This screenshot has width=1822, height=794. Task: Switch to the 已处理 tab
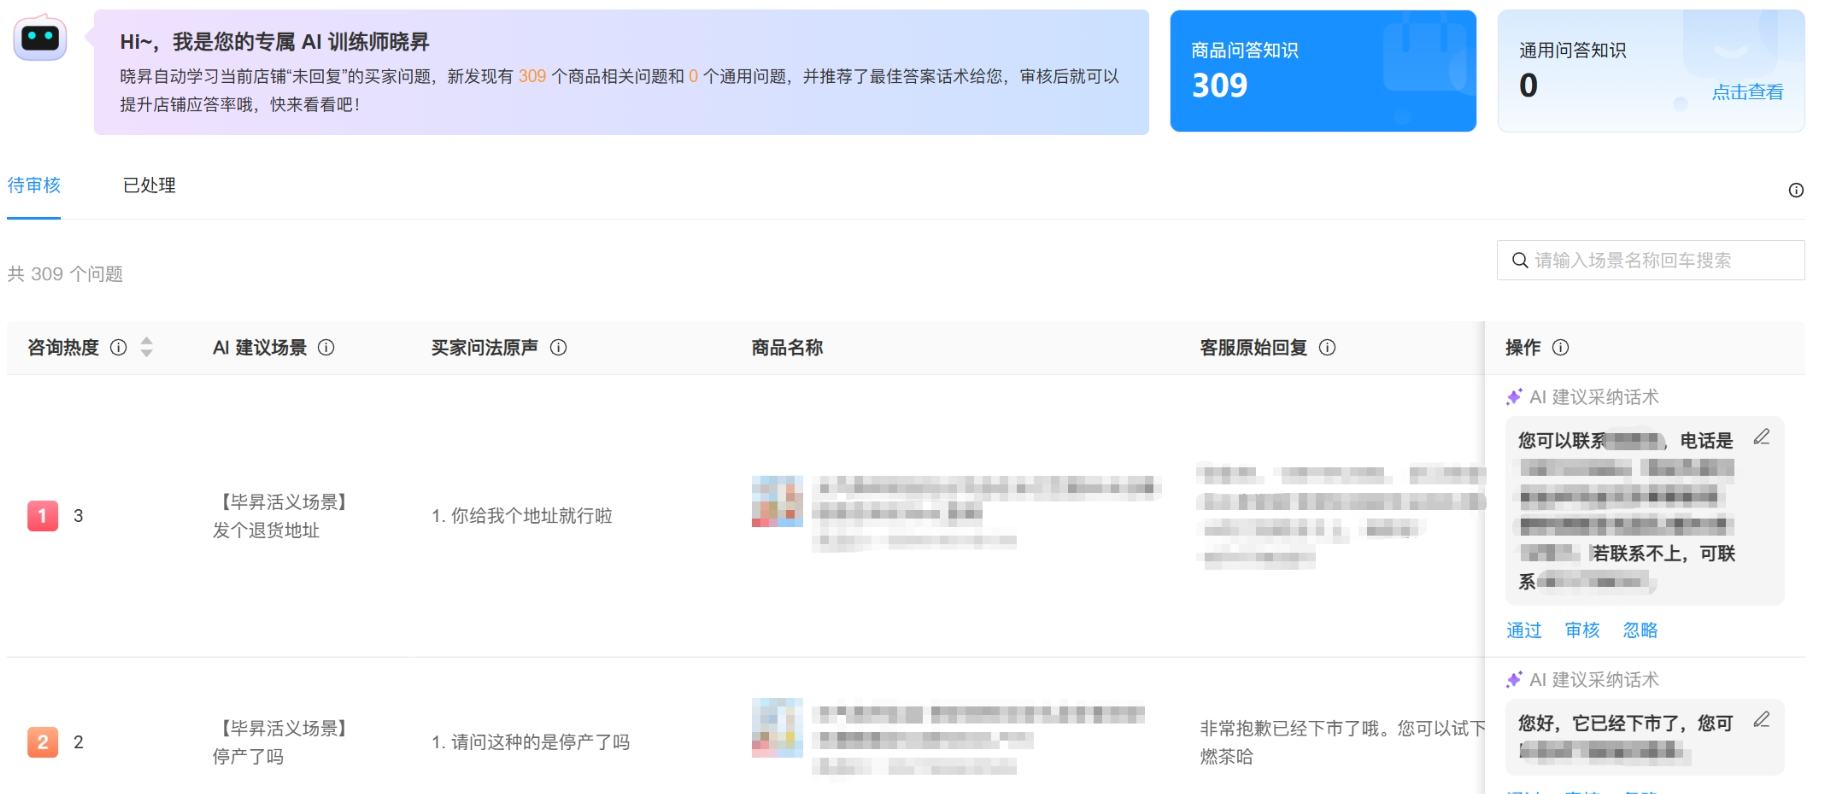(149, 185)
